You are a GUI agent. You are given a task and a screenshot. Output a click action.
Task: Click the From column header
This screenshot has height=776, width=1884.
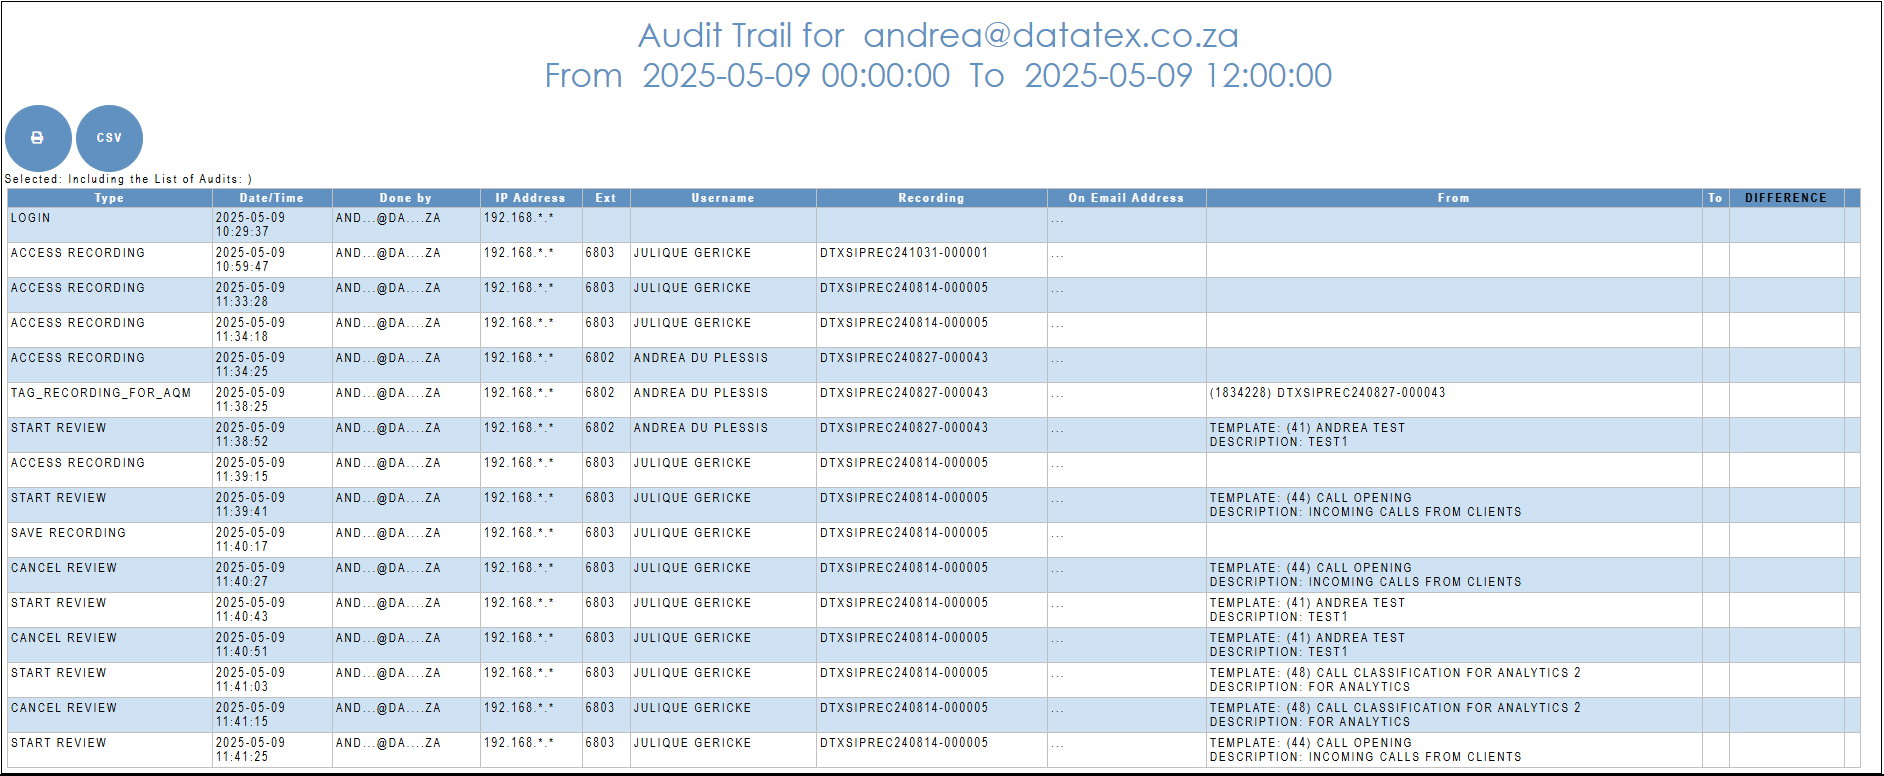(x=1453, y=198)
